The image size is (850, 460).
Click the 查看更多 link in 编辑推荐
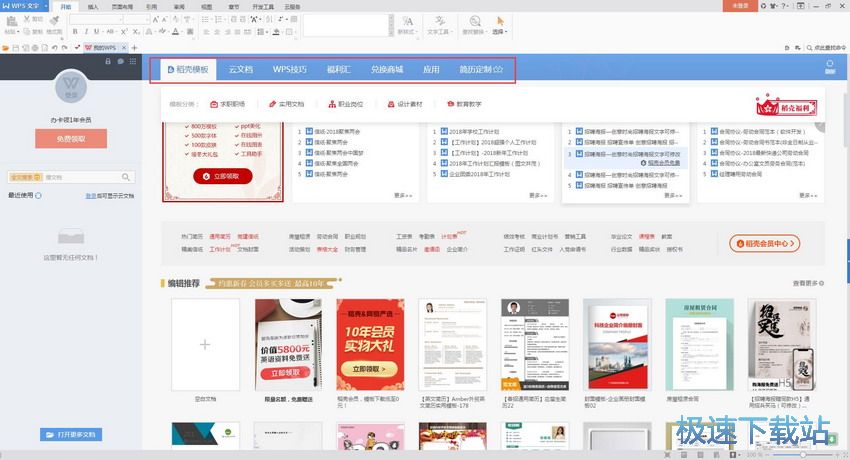808,283
